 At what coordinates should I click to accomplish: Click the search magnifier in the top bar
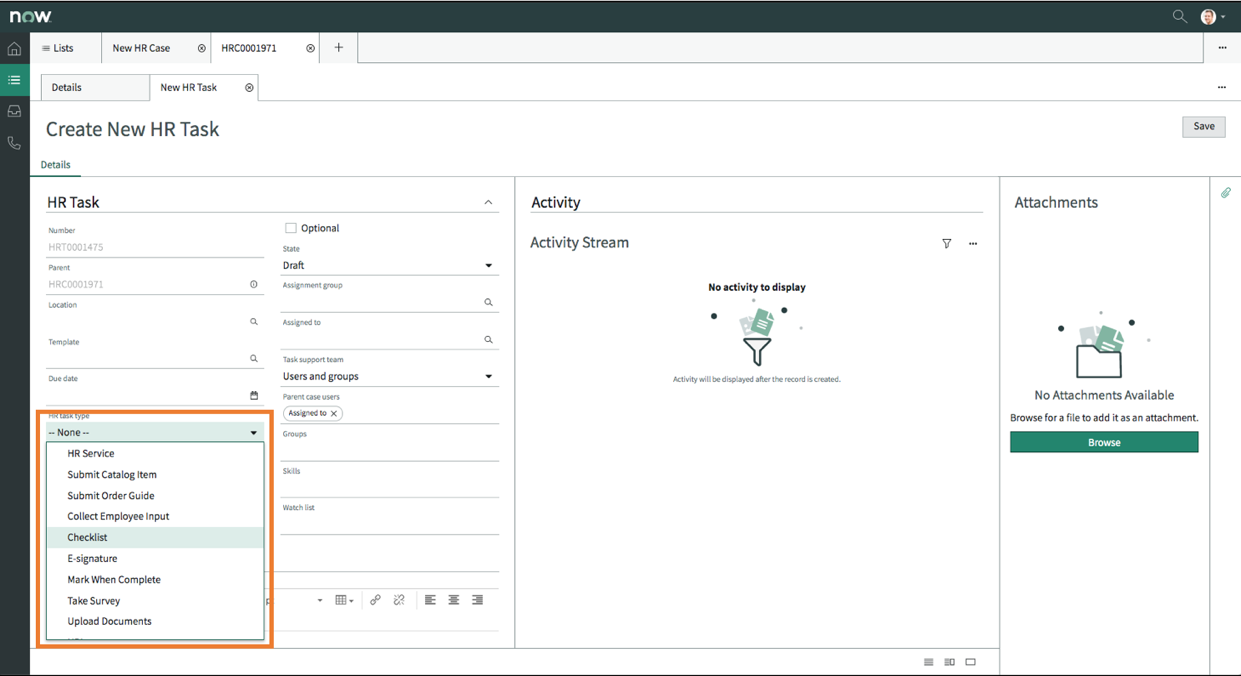(1179, 16)
